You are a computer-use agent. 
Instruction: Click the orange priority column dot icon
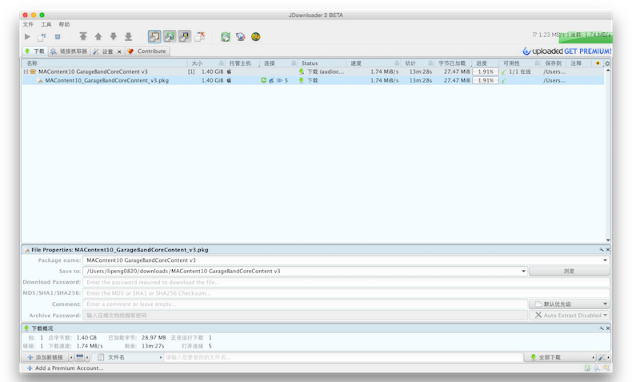(x=598, y=63)
